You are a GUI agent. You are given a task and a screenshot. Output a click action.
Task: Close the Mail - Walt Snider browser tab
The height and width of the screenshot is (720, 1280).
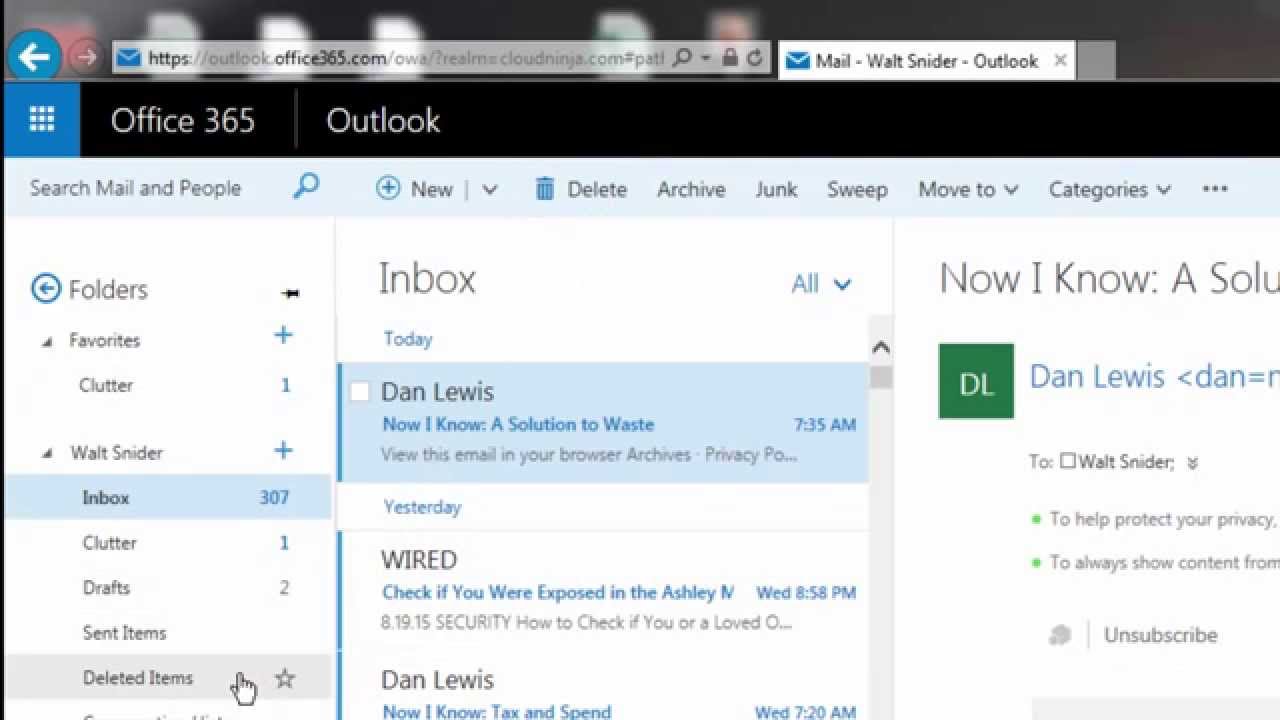coord(1060,61)
